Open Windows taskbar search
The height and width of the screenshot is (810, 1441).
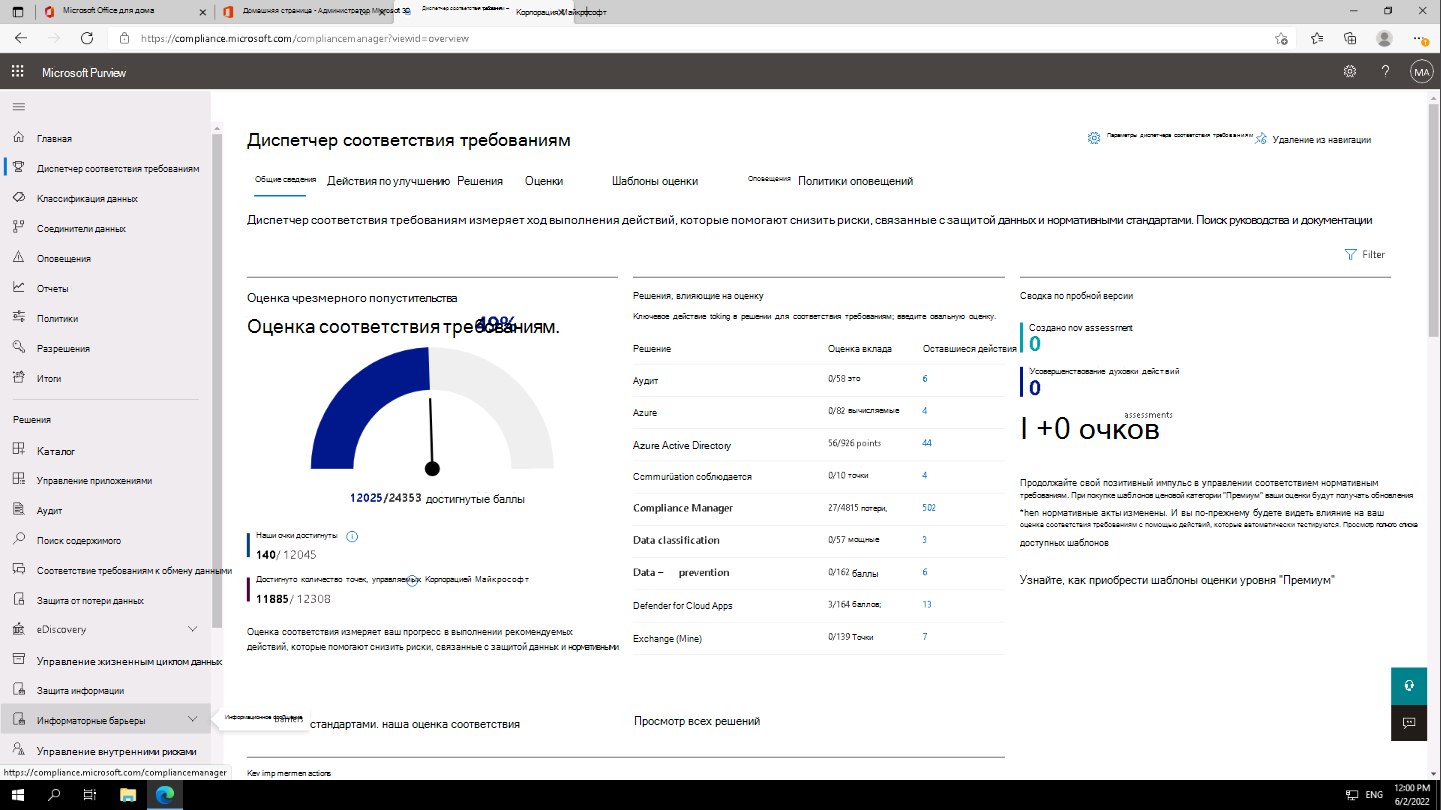coord(54,795)
